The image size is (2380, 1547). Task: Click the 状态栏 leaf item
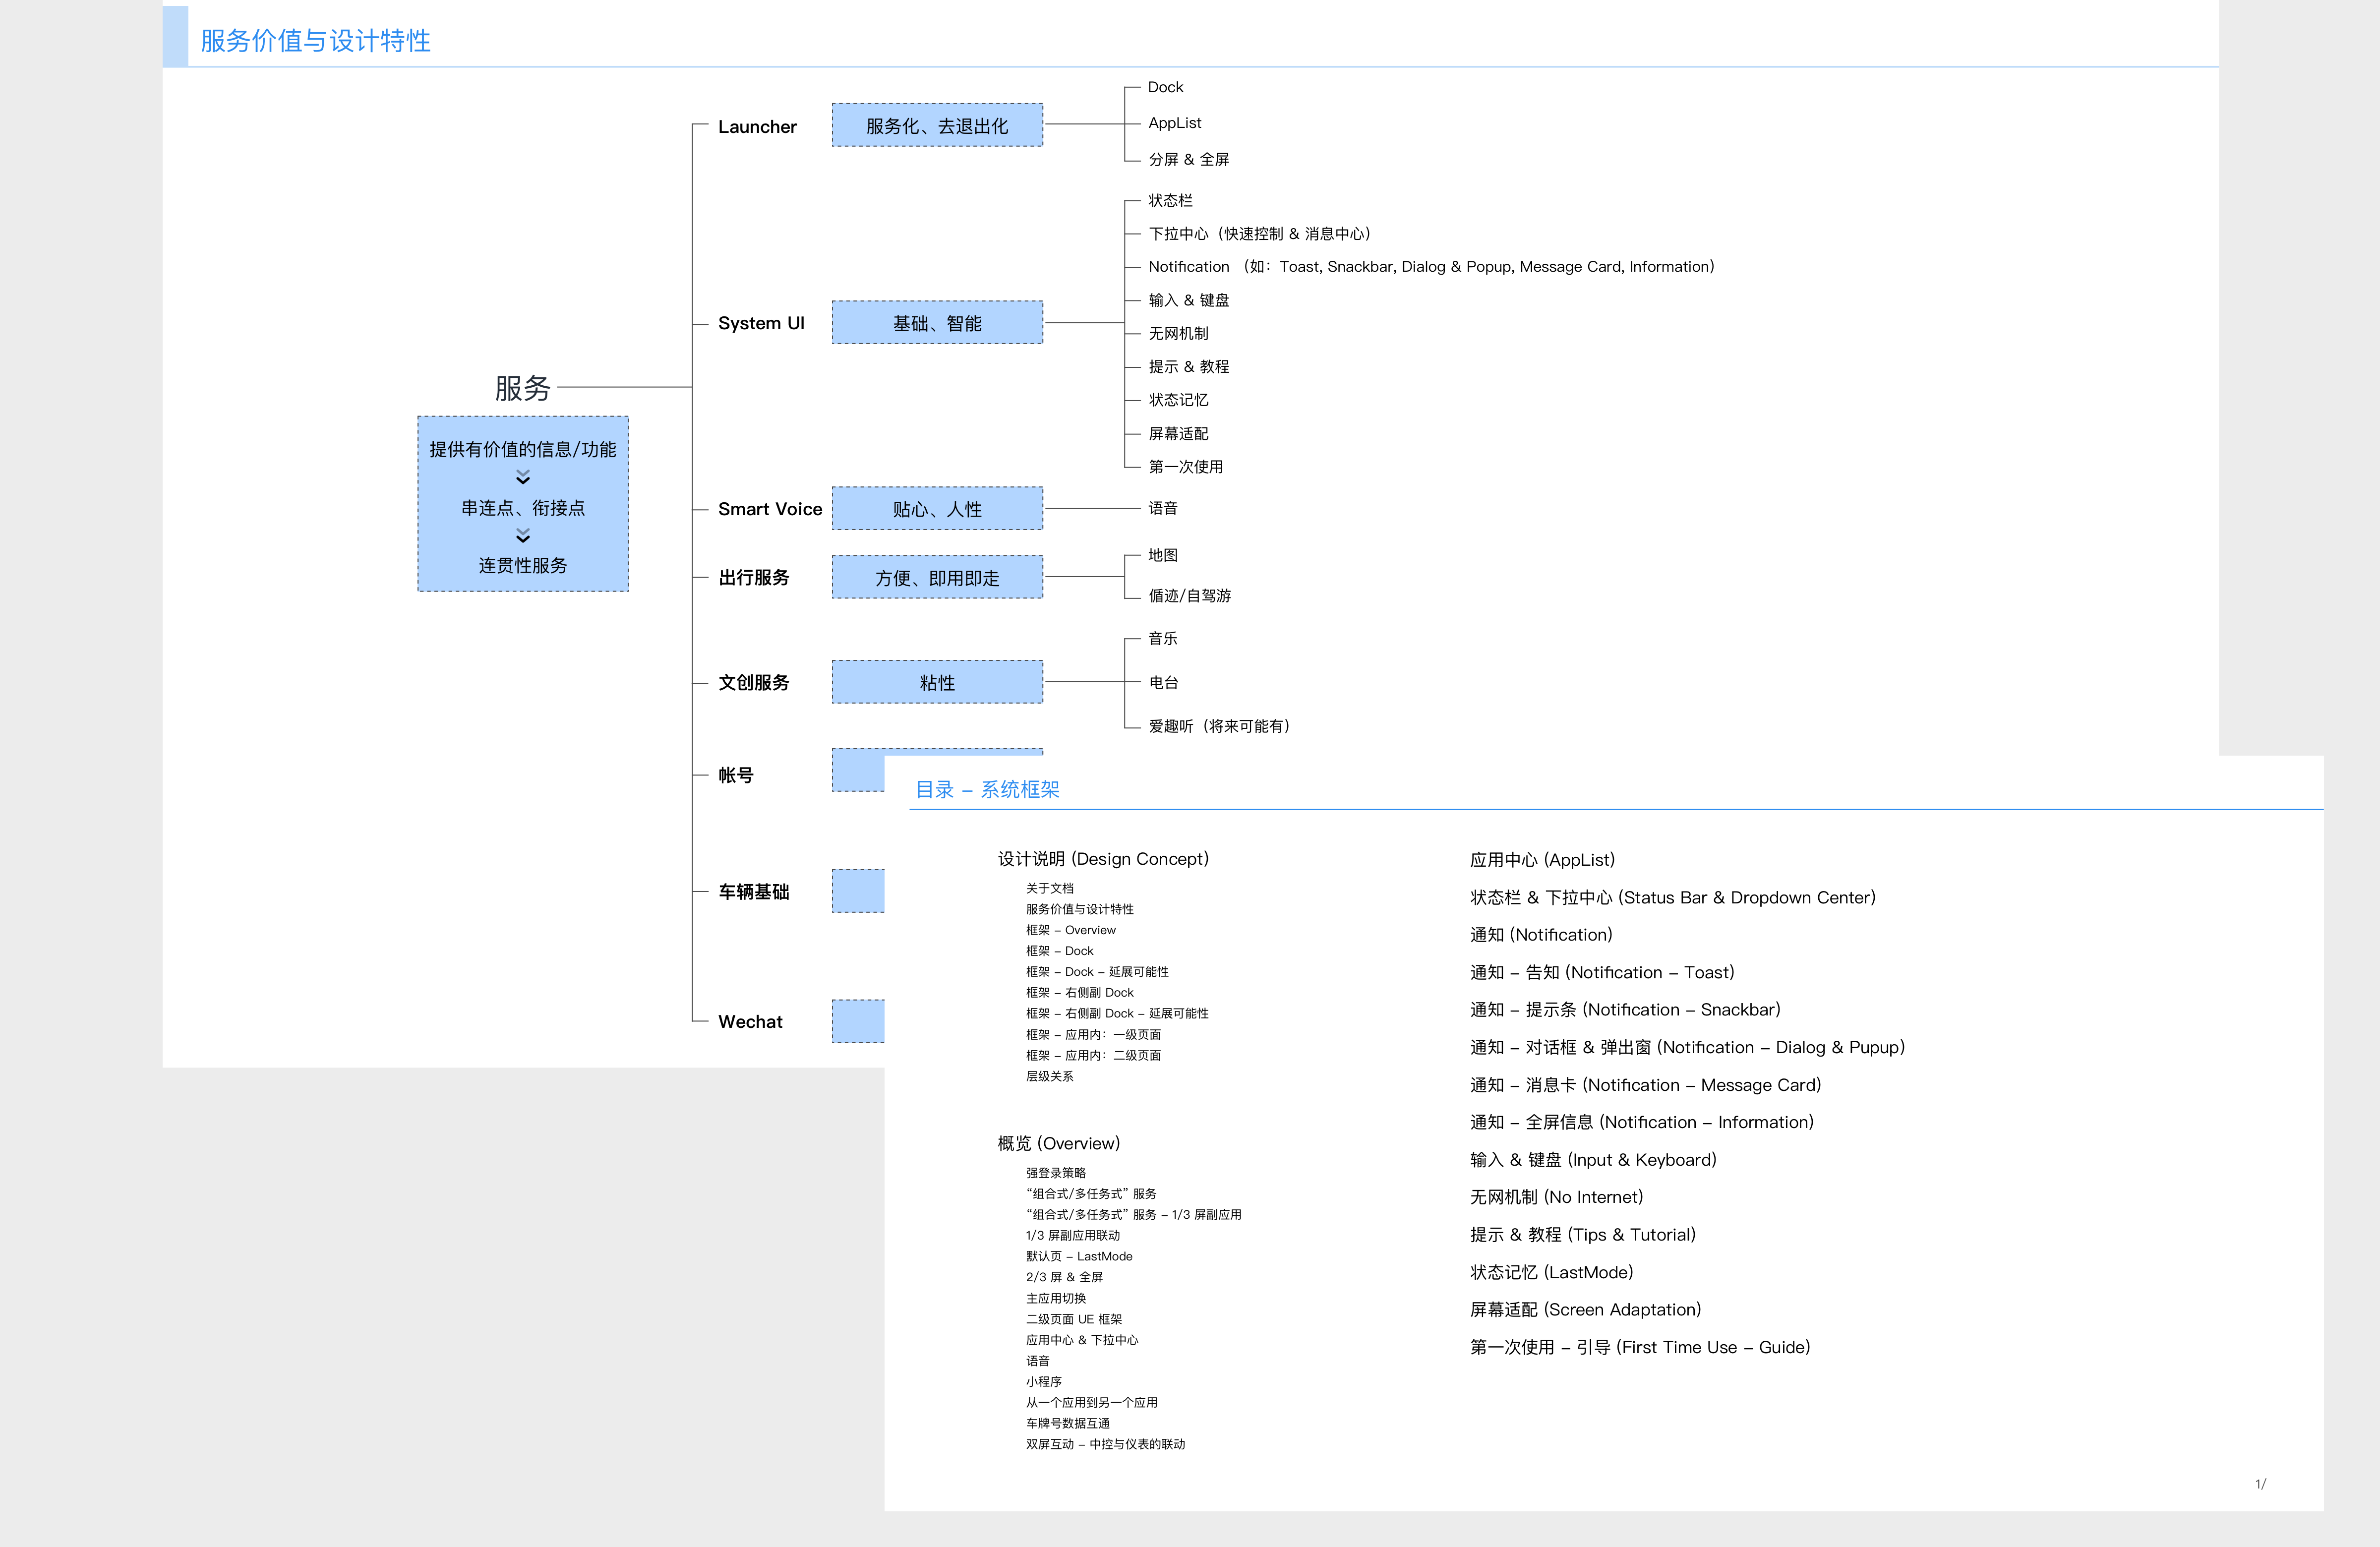point(1170,201)
